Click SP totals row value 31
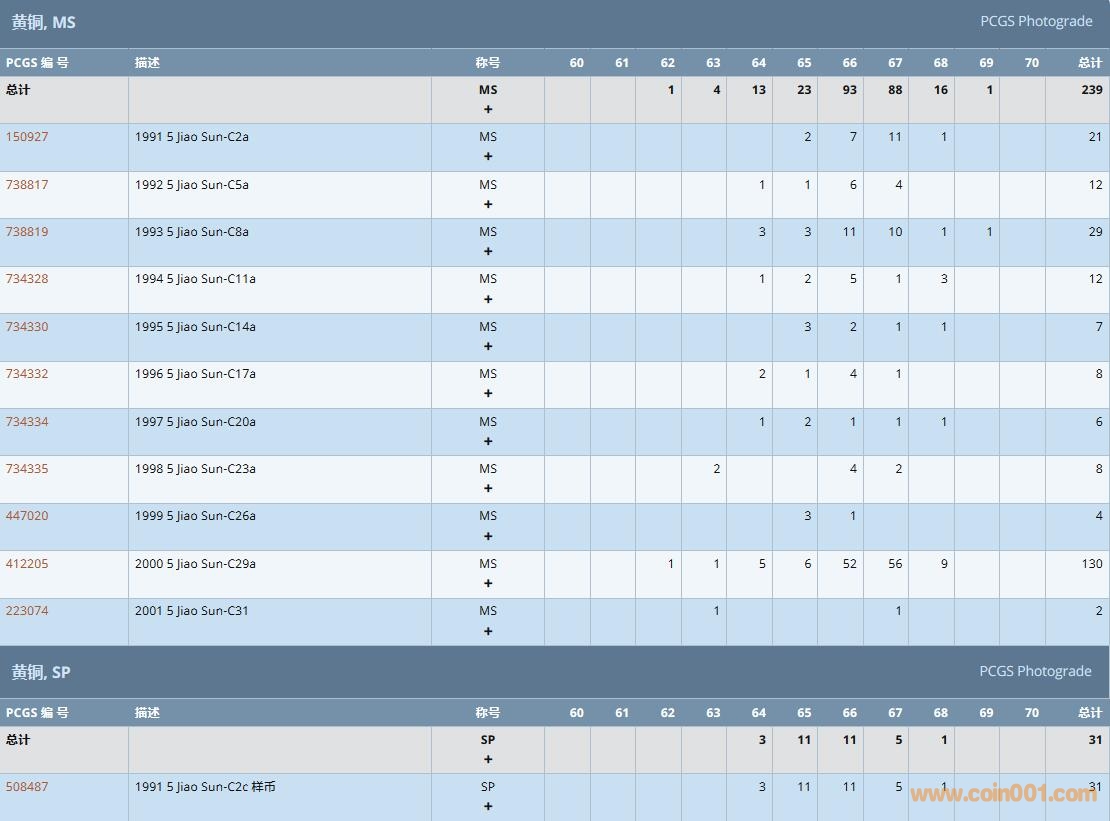This screenshot has height=821, width=1110. pos(1095,740)
